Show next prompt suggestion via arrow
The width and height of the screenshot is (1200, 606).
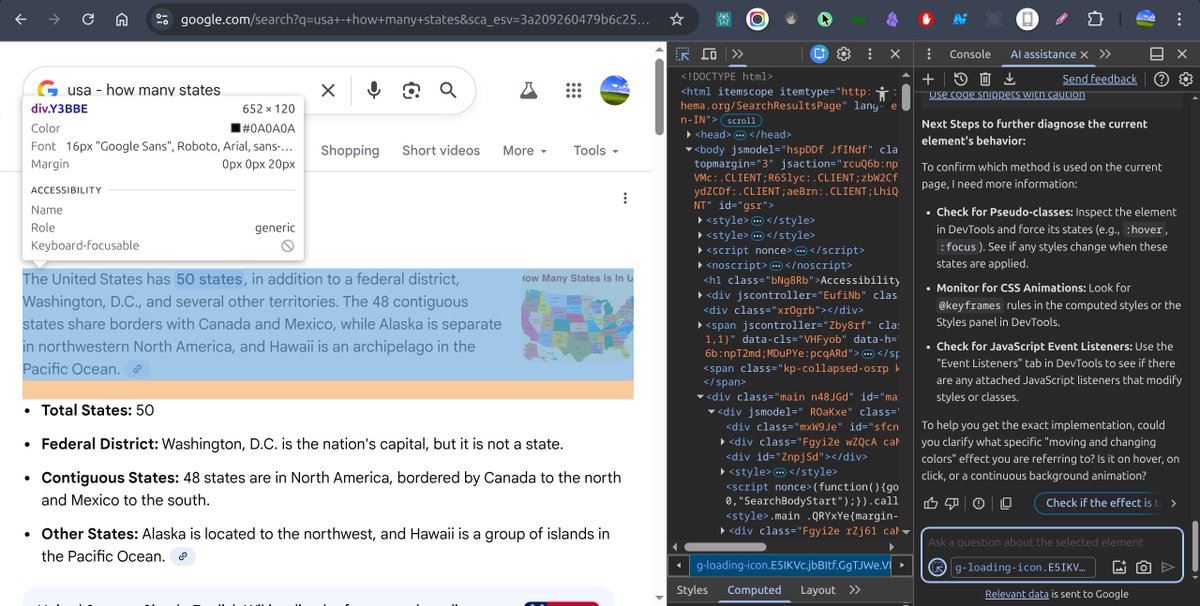pyautogui.click(x=1174, y=503)
